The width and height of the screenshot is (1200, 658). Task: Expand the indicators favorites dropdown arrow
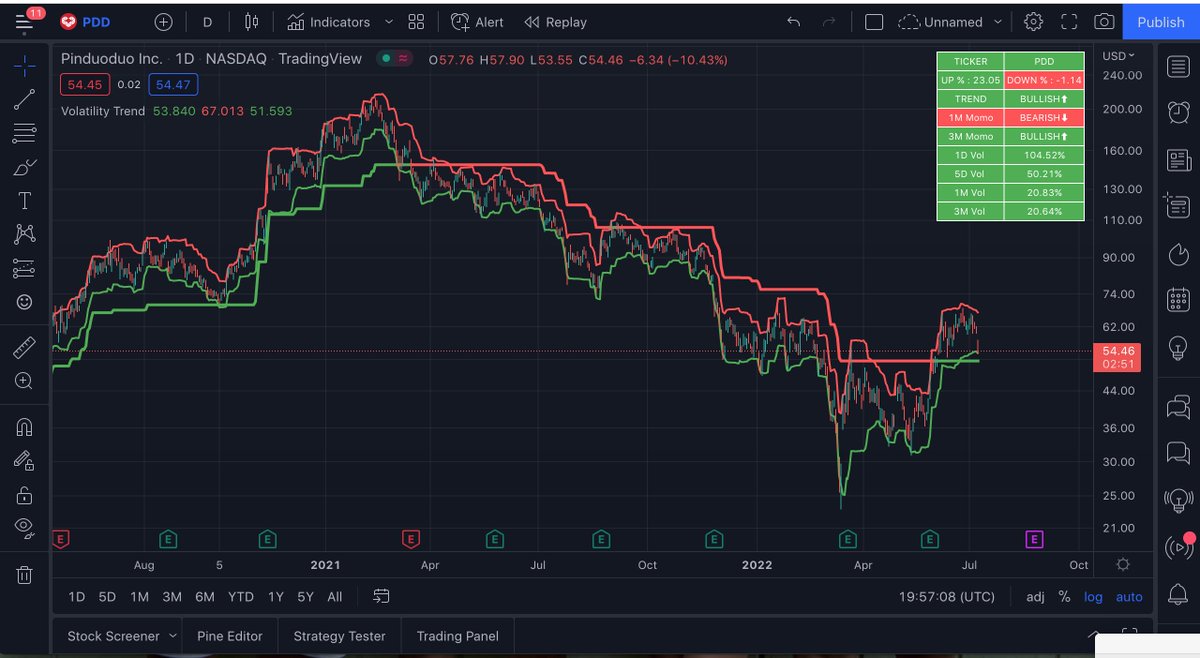click(389, 21)
